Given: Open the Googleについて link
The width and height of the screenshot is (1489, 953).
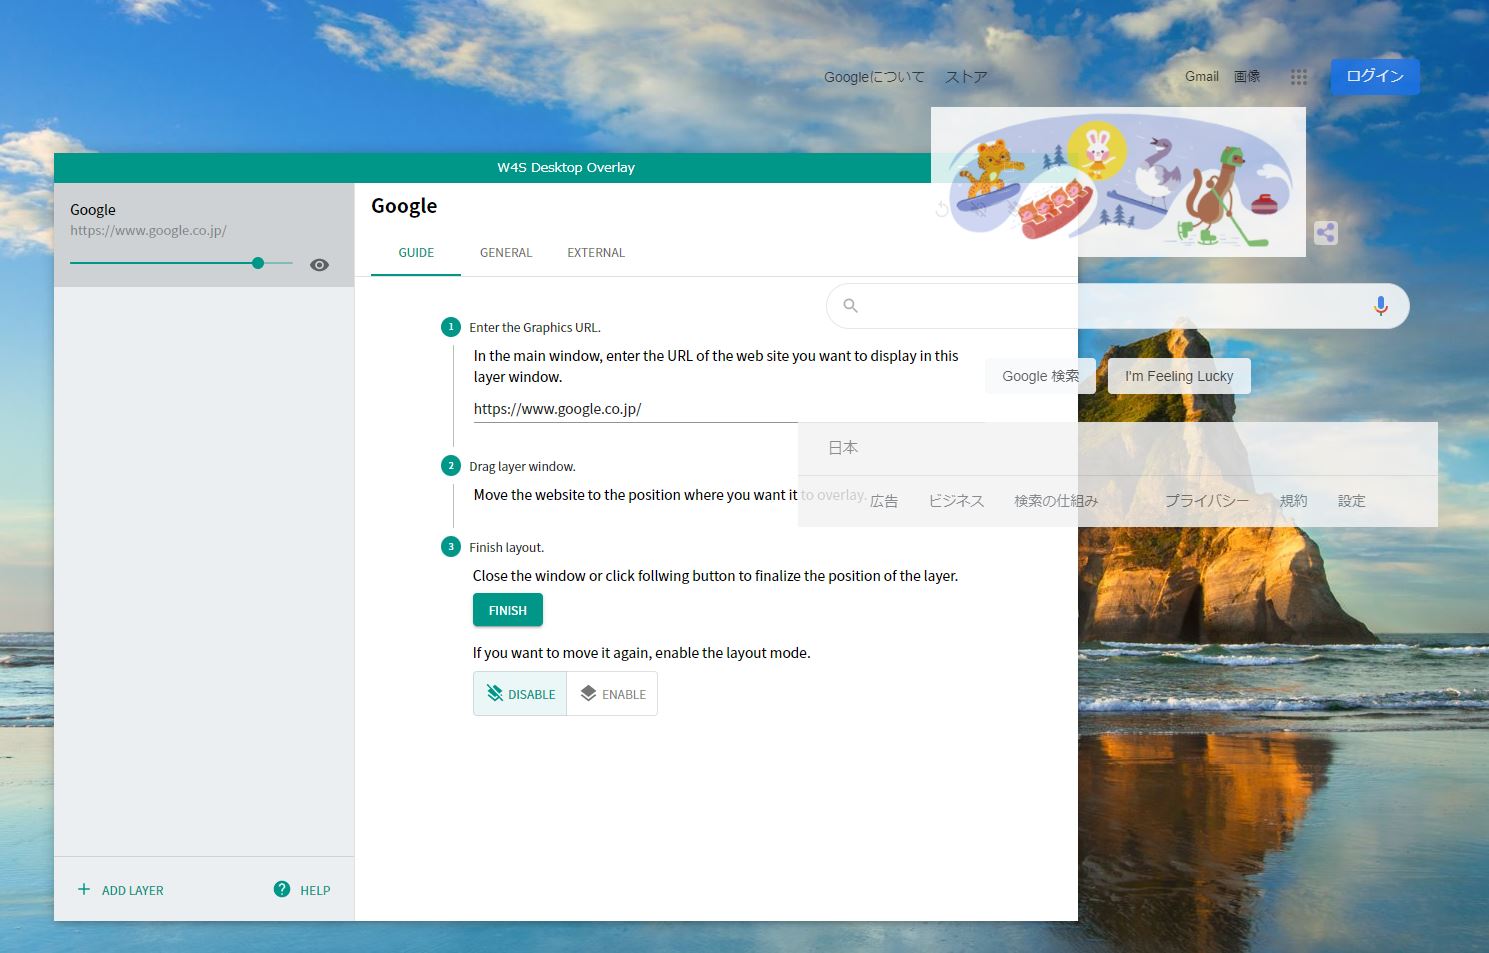Looking at the screenshot, I should click(x=874, y=77).
